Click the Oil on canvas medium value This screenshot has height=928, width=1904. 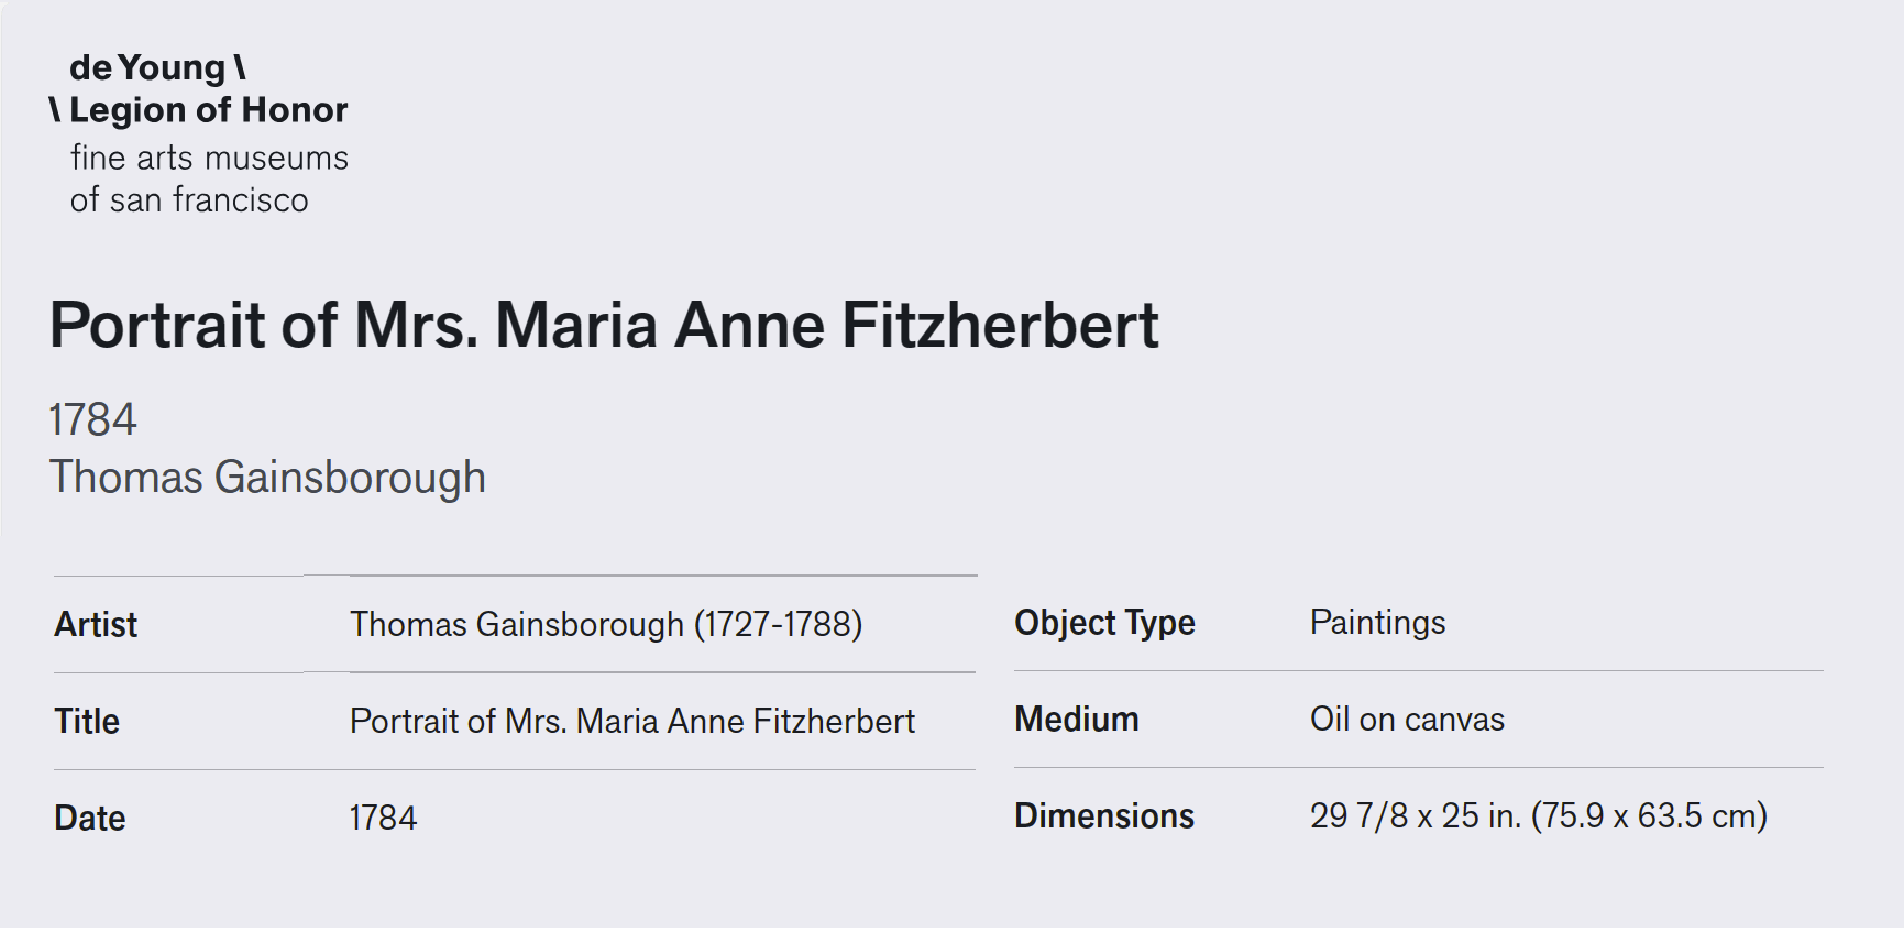pyautogui.click(x=1407, y=719)
